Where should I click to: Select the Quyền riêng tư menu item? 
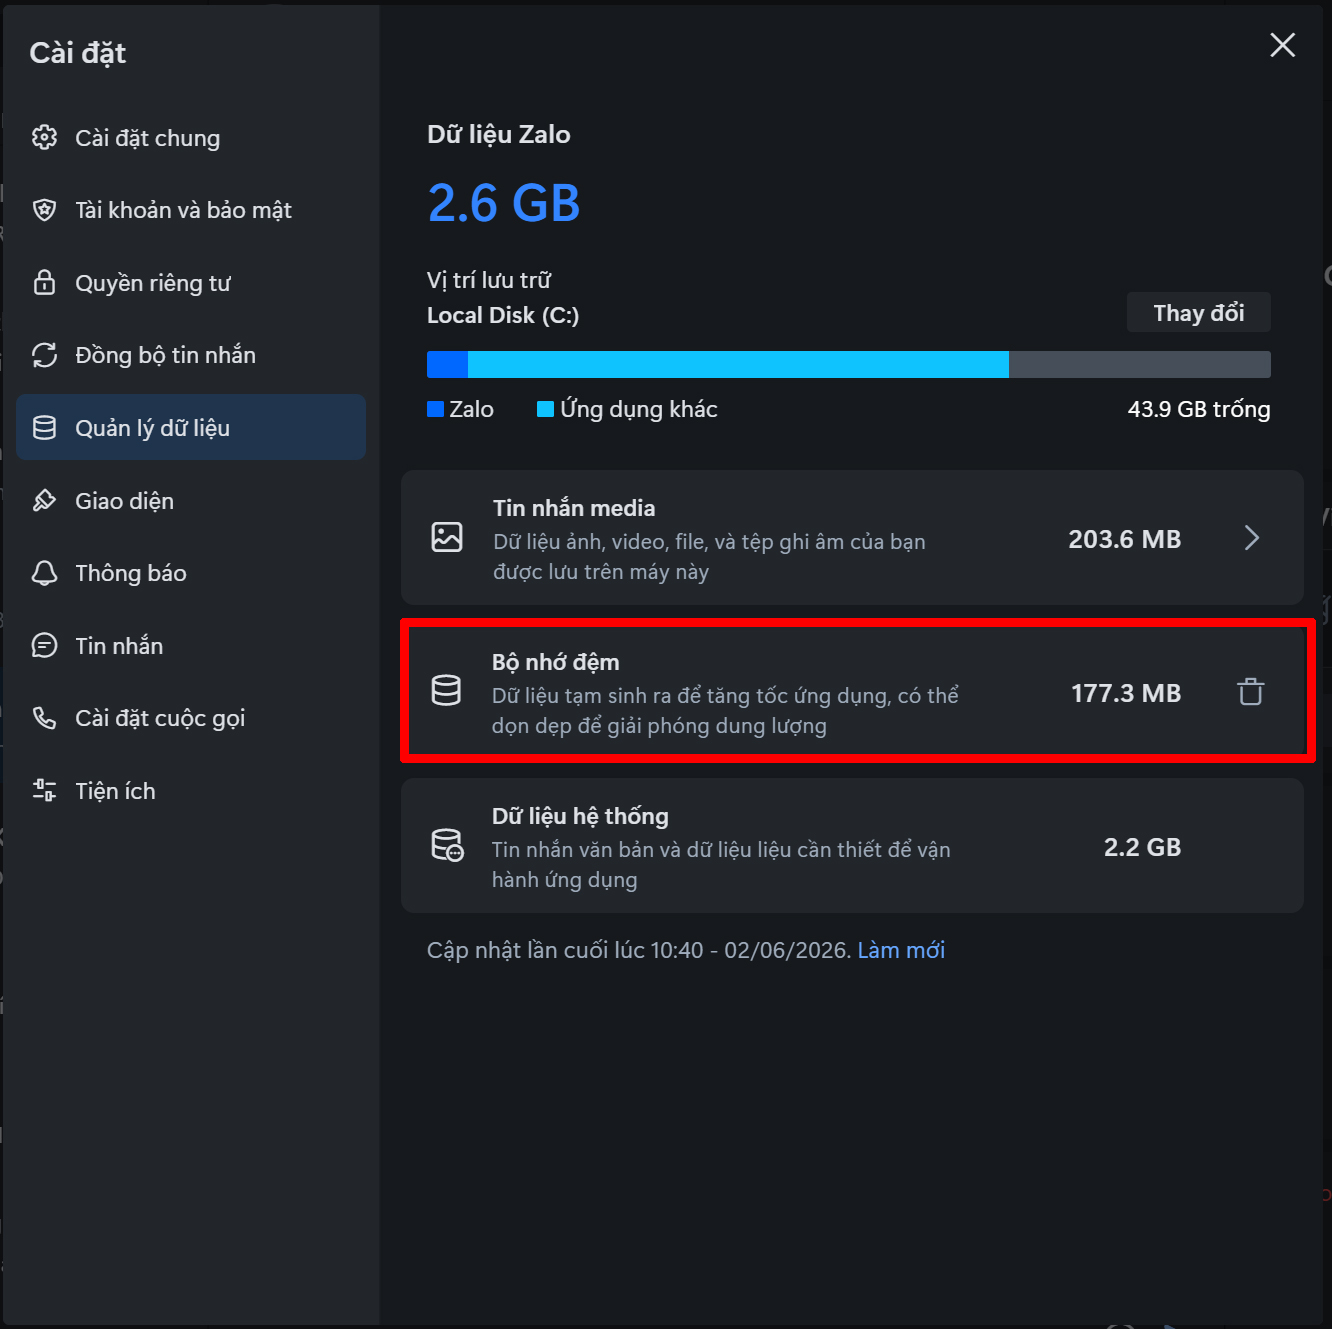(x=191, y=282)
